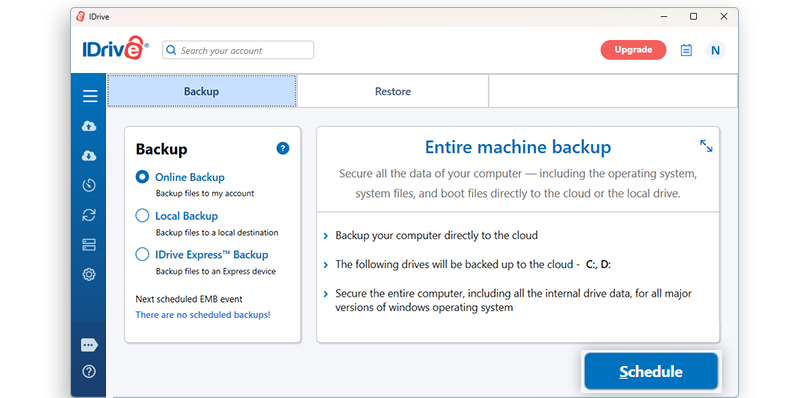Open the help question mark in sidebar

89,371
